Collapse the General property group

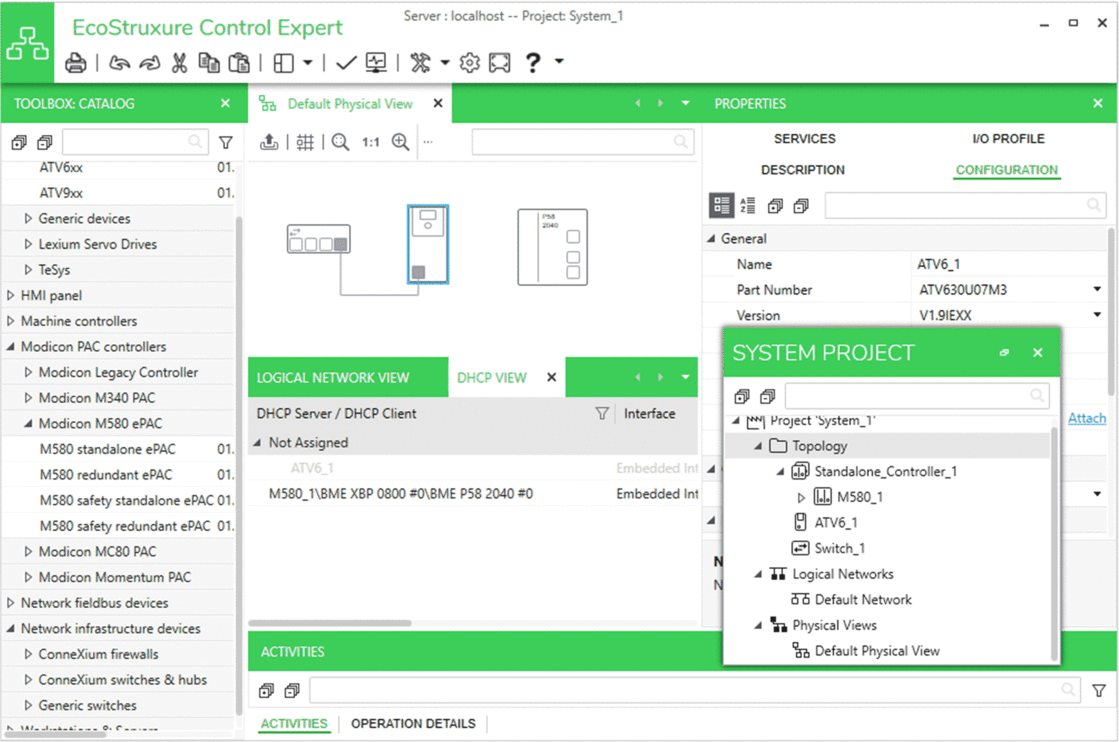[x=711, y=238]
